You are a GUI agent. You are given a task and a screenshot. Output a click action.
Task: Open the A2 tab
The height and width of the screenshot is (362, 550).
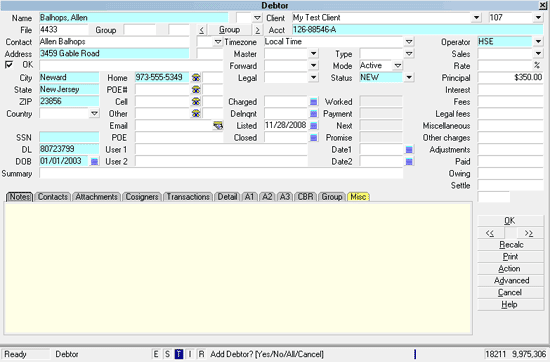pyautogui.click(x=267, y=197)
